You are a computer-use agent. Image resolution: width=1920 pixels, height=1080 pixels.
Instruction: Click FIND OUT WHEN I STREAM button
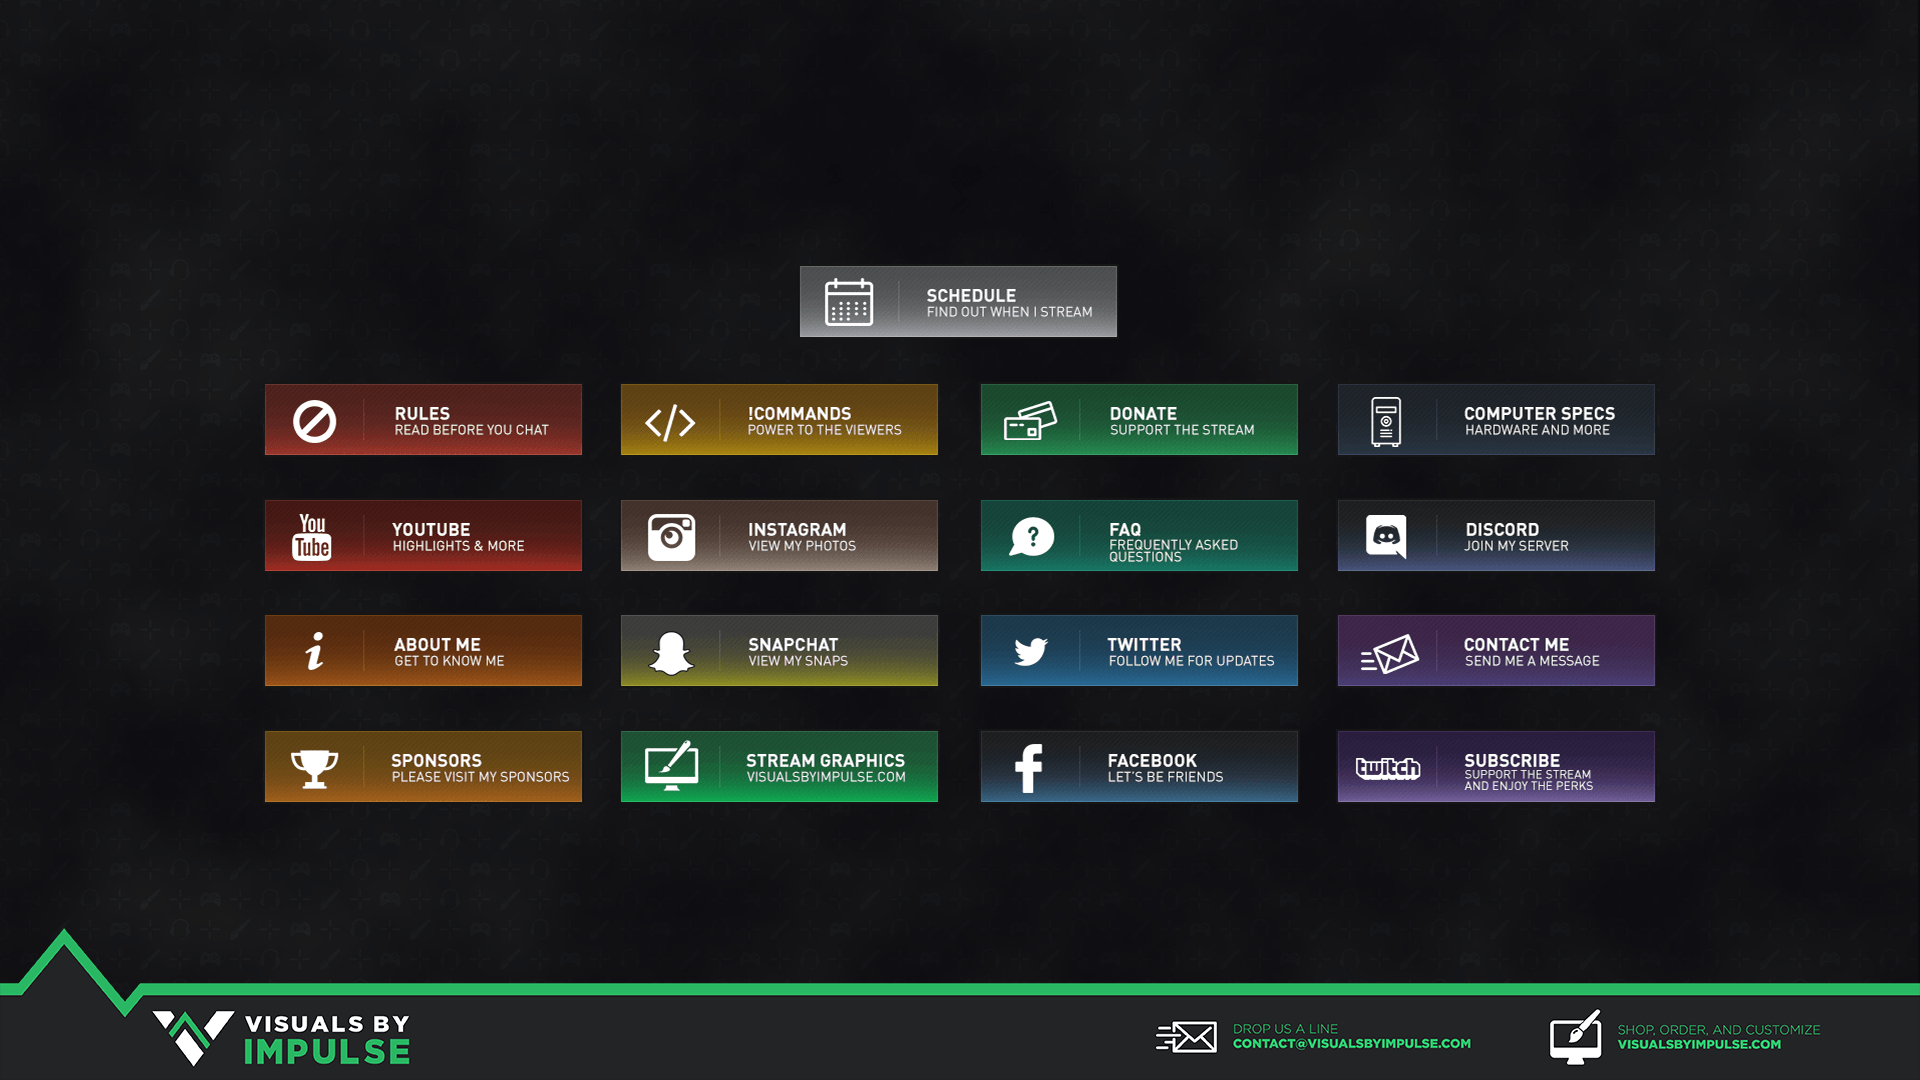[x=959, y=301]
